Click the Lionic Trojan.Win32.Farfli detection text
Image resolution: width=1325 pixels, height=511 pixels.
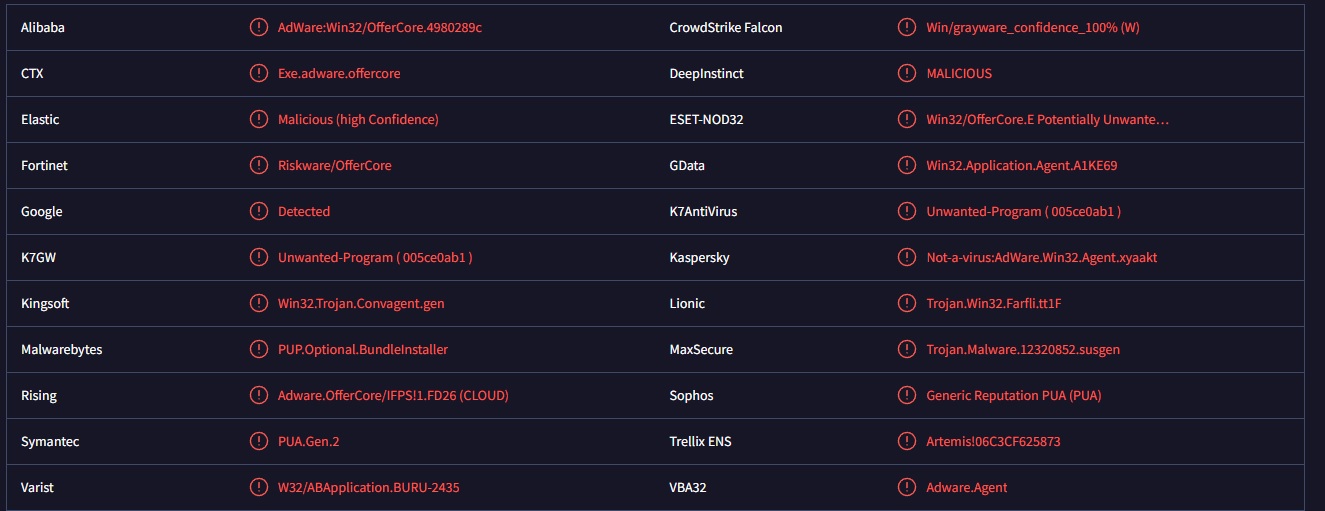1000,303
